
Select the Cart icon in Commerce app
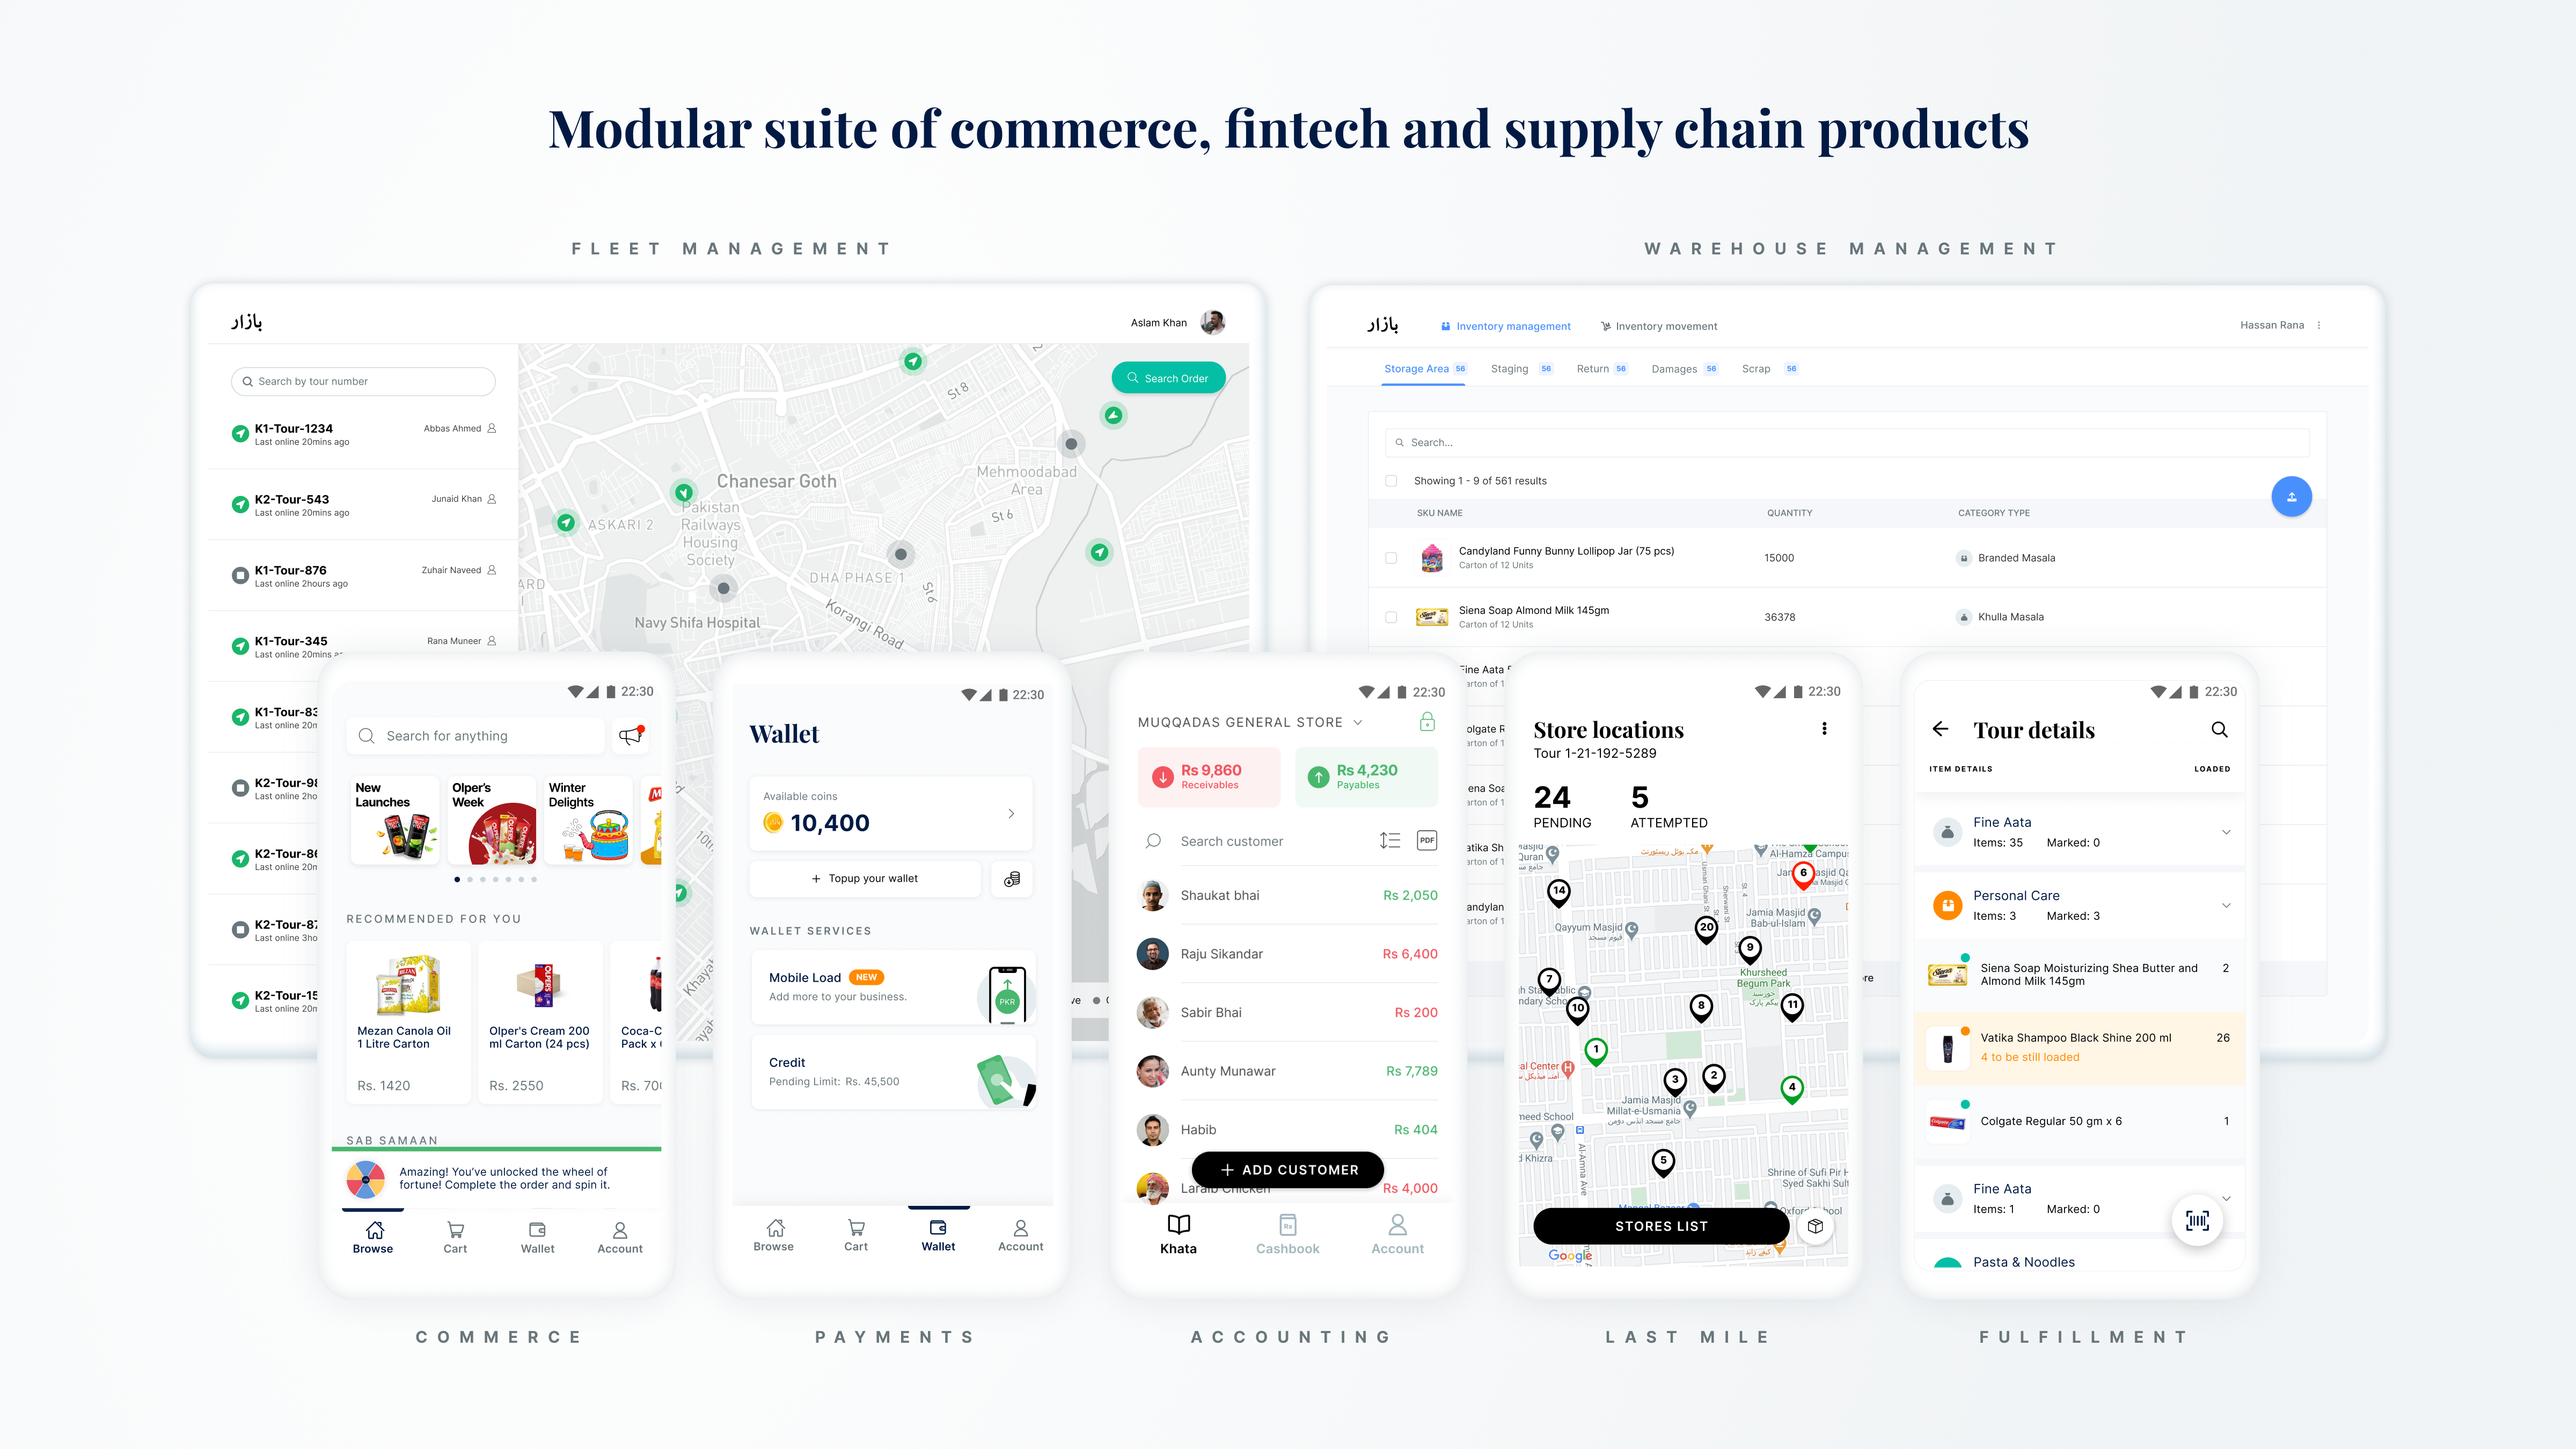(457, 1233)
